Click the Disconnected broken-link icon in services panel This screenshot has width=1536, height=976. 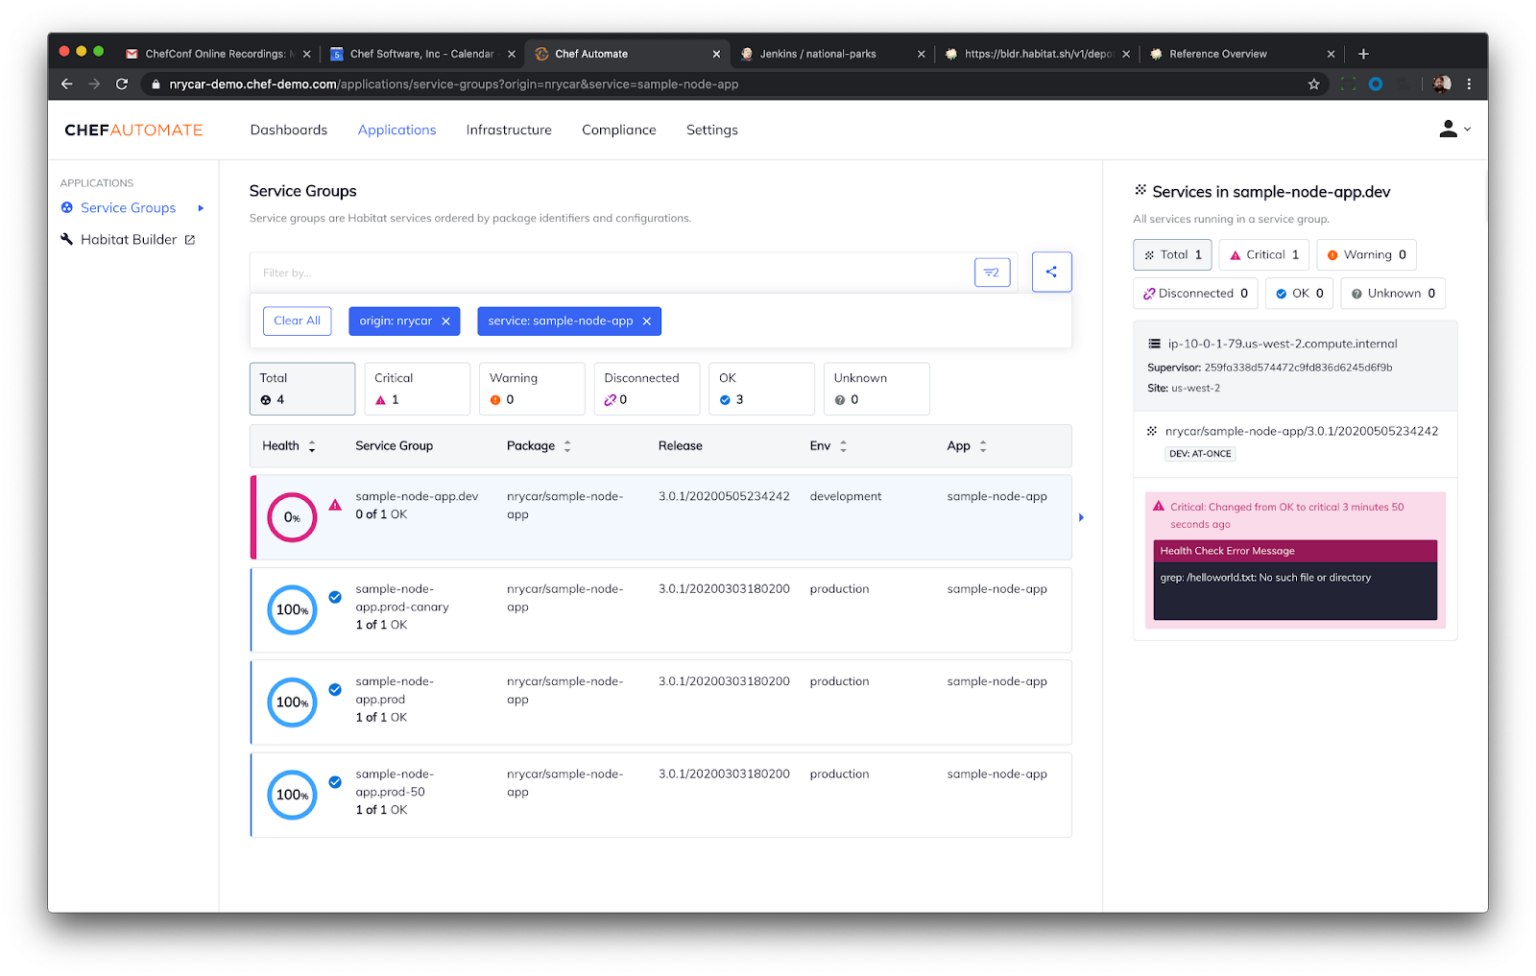1150,293
